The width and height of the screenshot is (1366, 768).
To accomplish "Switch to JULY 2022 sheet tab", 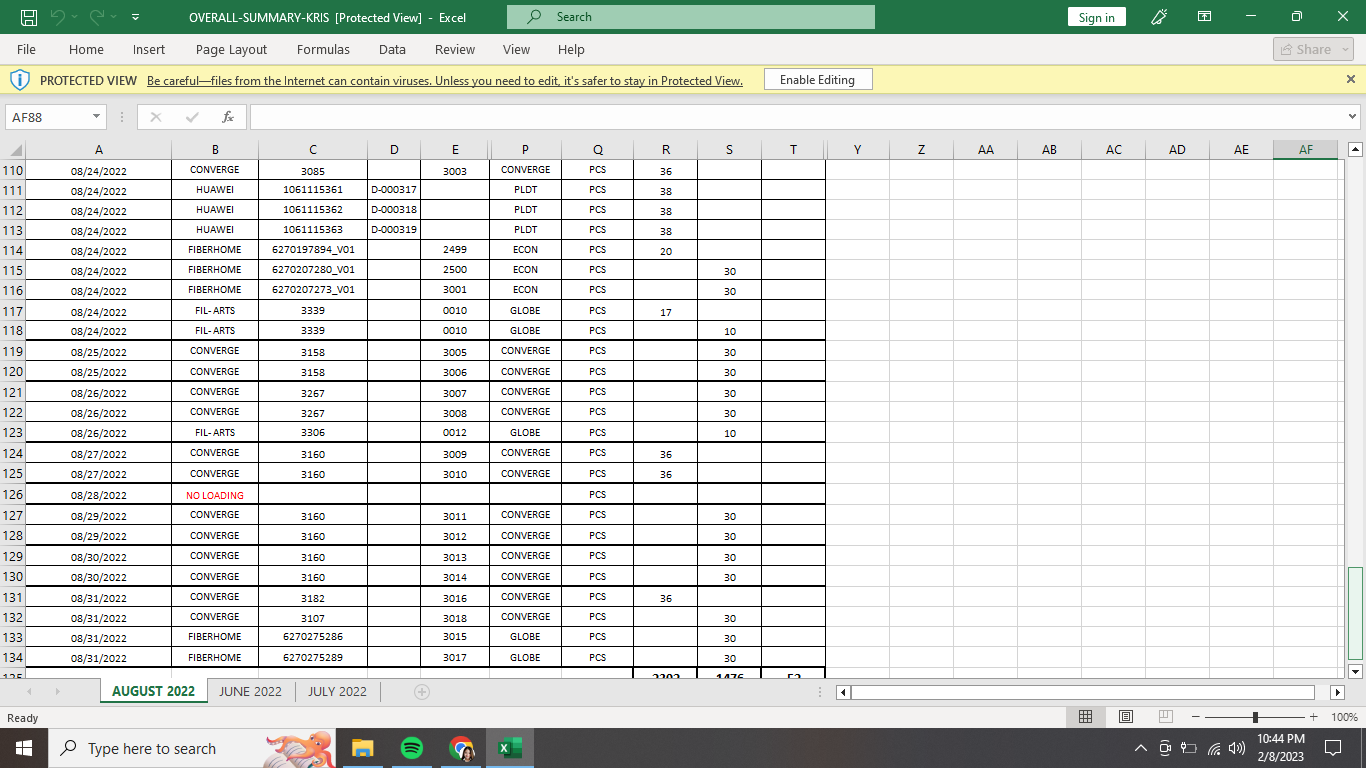I will click(337, 691).
